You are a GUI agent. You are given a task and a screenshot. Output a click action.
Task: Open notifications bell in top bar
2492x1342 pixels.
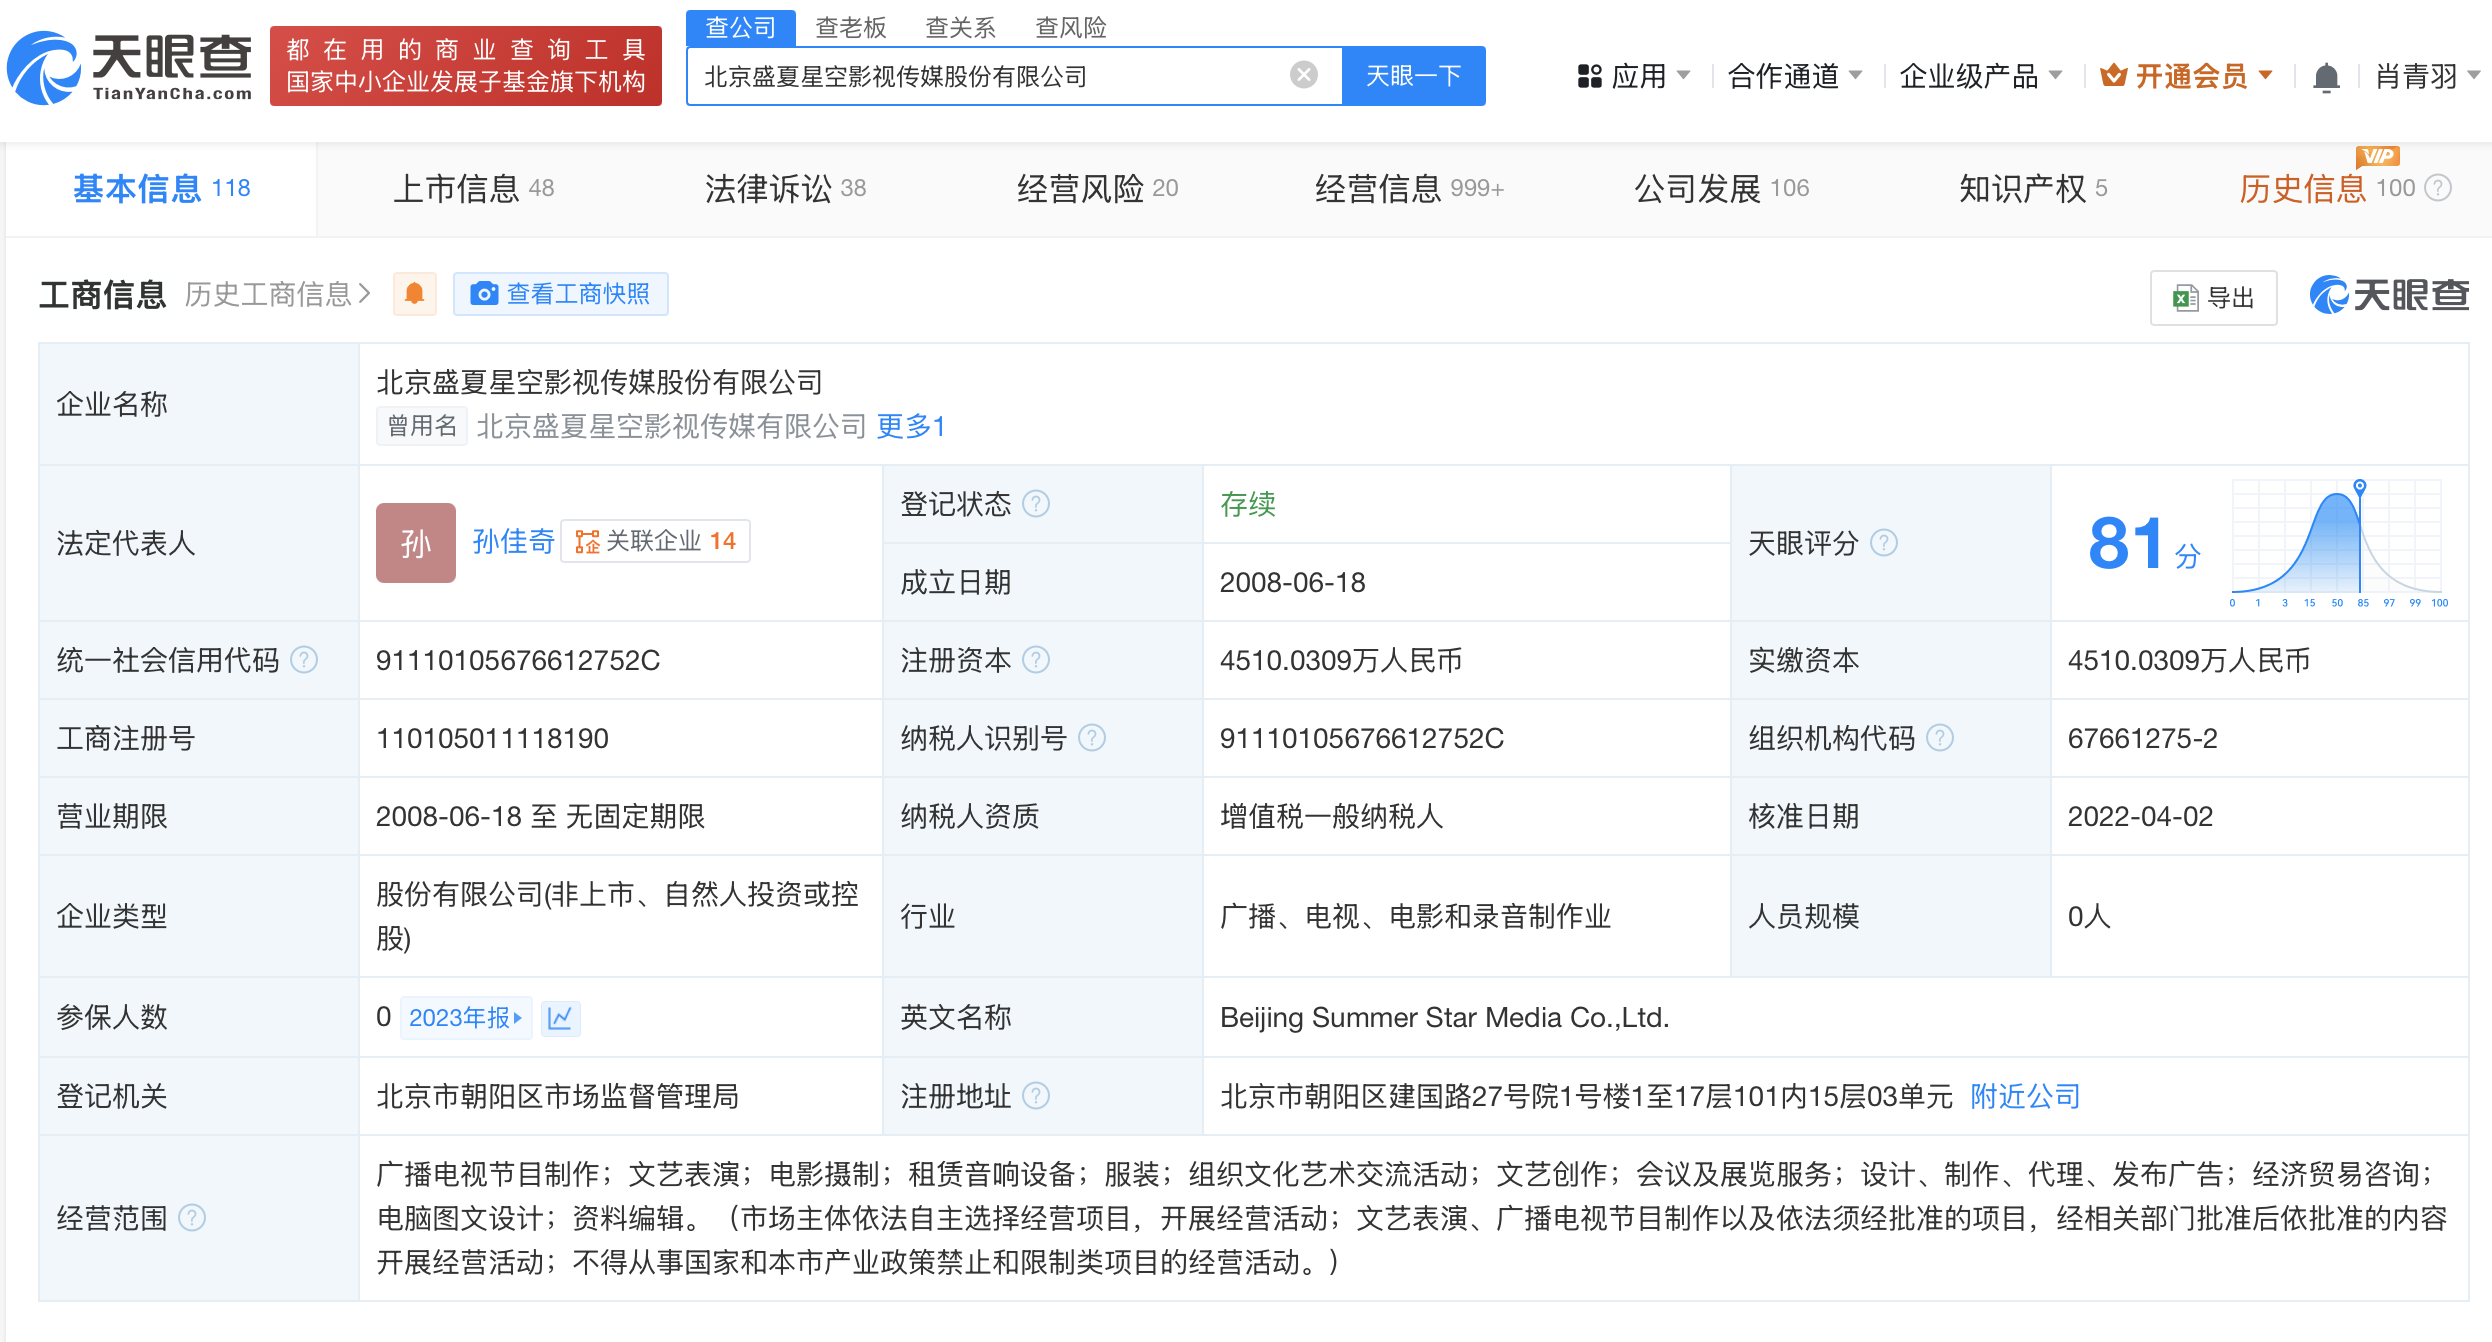point(2326,77)
